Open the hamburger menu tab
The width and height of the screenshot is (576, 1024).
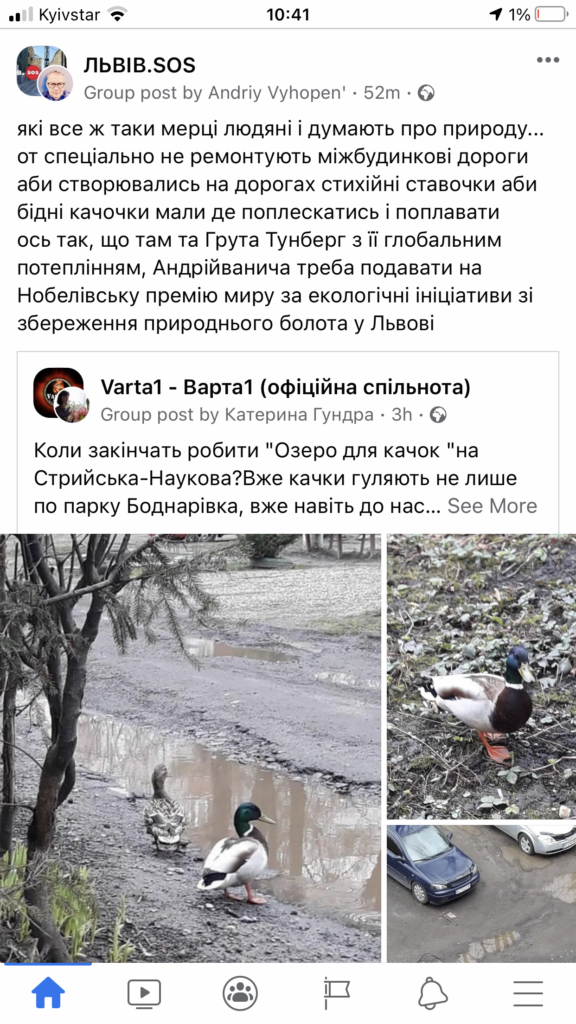tap(528, 993)
